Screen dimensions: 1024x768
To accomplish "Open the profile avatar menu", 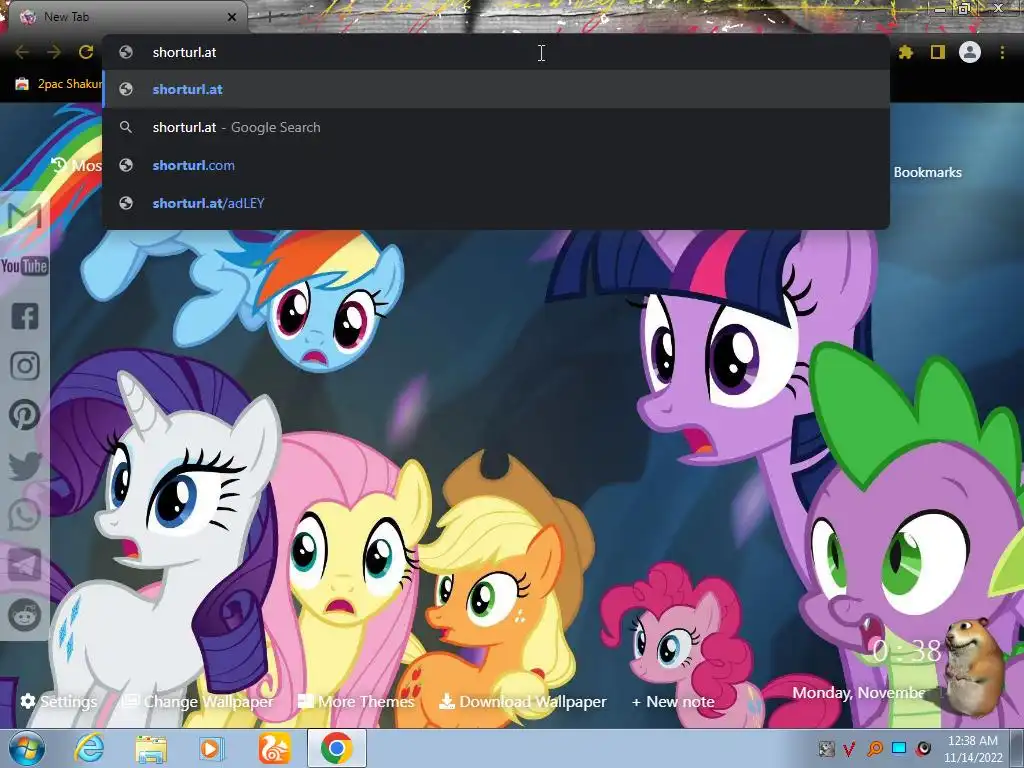I will [970, 52].
